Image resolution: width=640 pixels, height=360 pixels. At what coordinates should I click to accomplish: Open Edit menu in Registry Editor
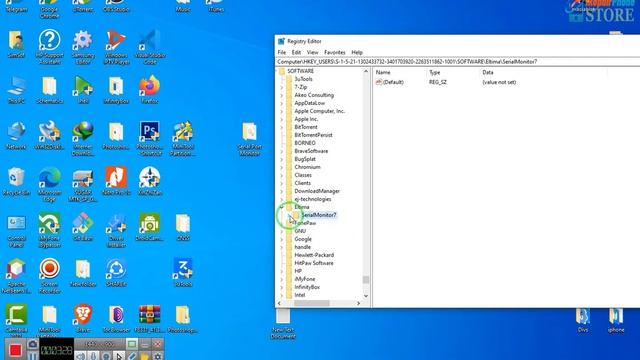coord(296,52)
